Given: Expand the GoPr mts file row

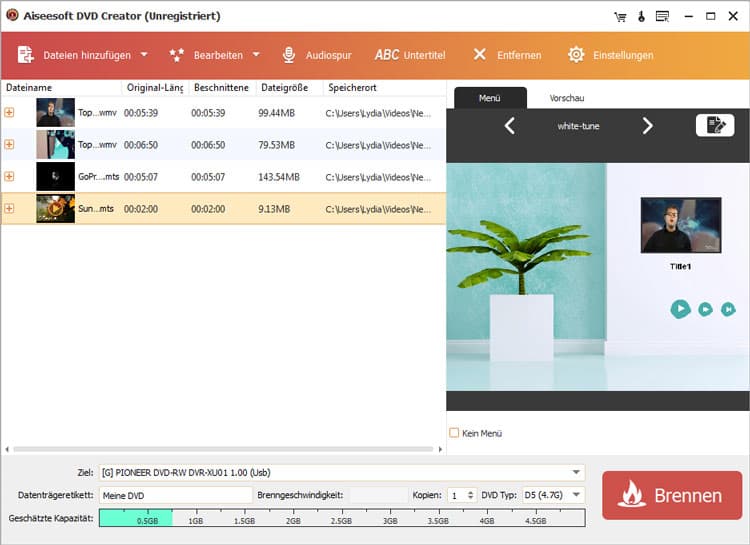Looking at the screenshot, I should [x=10, y=176].
